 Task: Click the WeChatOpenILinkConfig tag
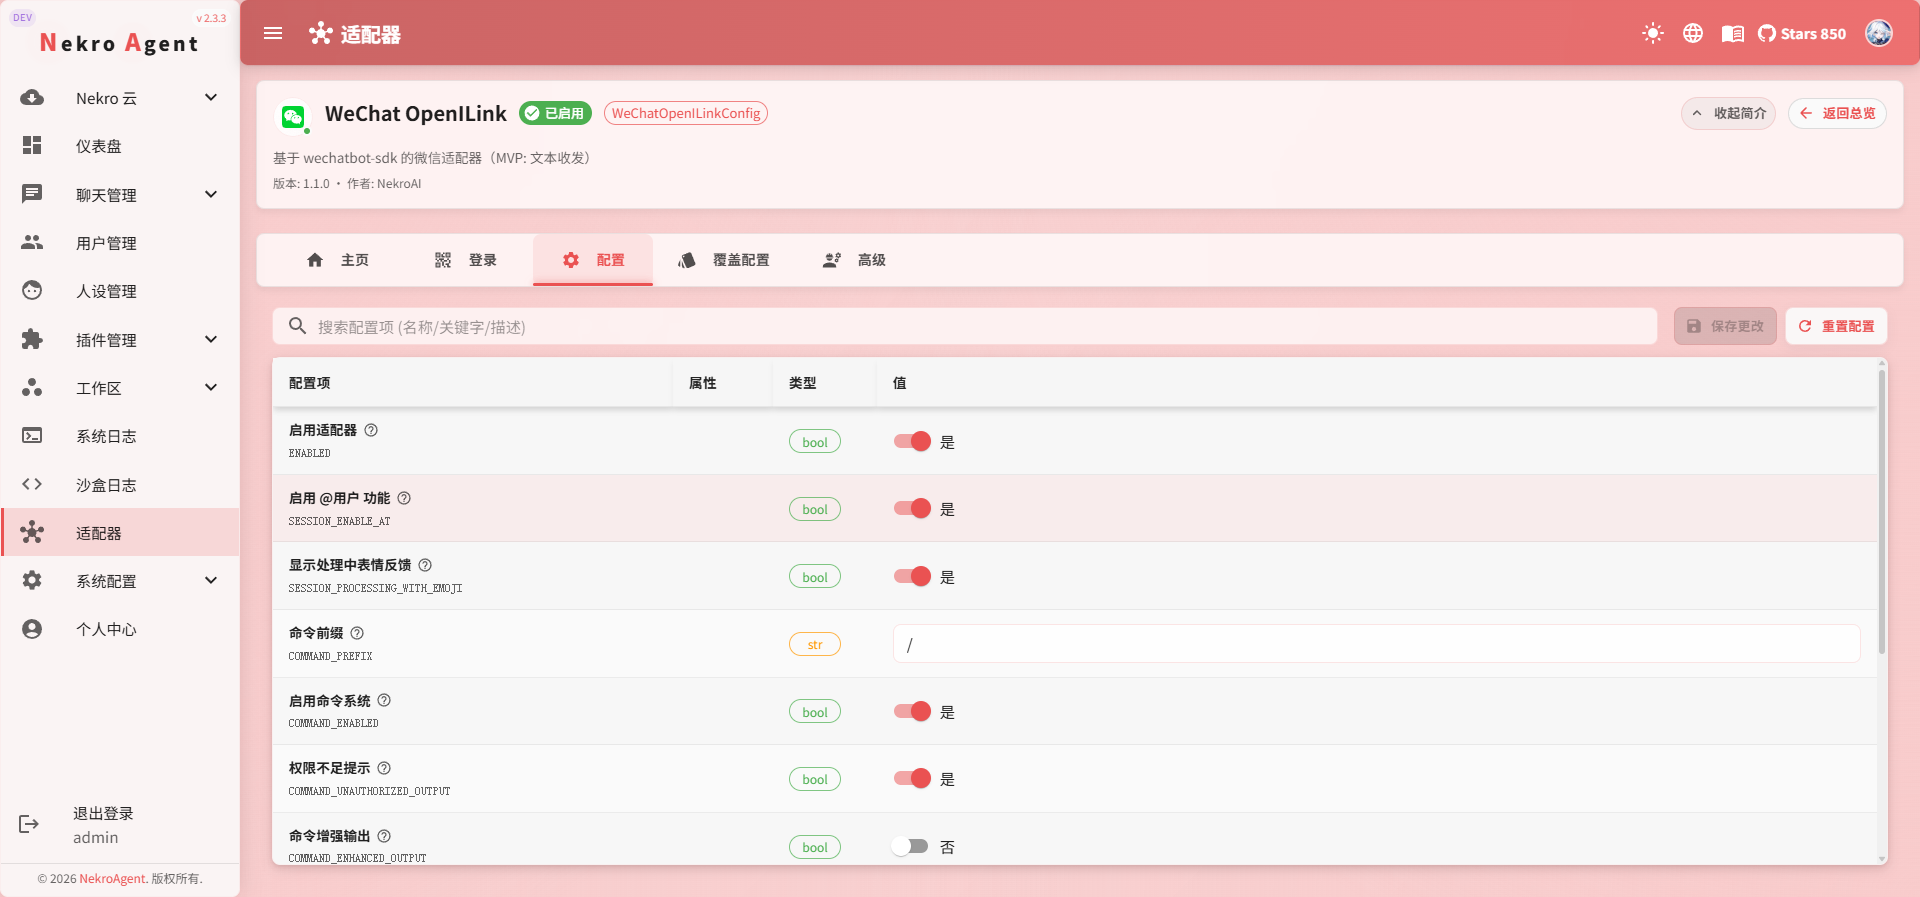(x=686, y=113)
